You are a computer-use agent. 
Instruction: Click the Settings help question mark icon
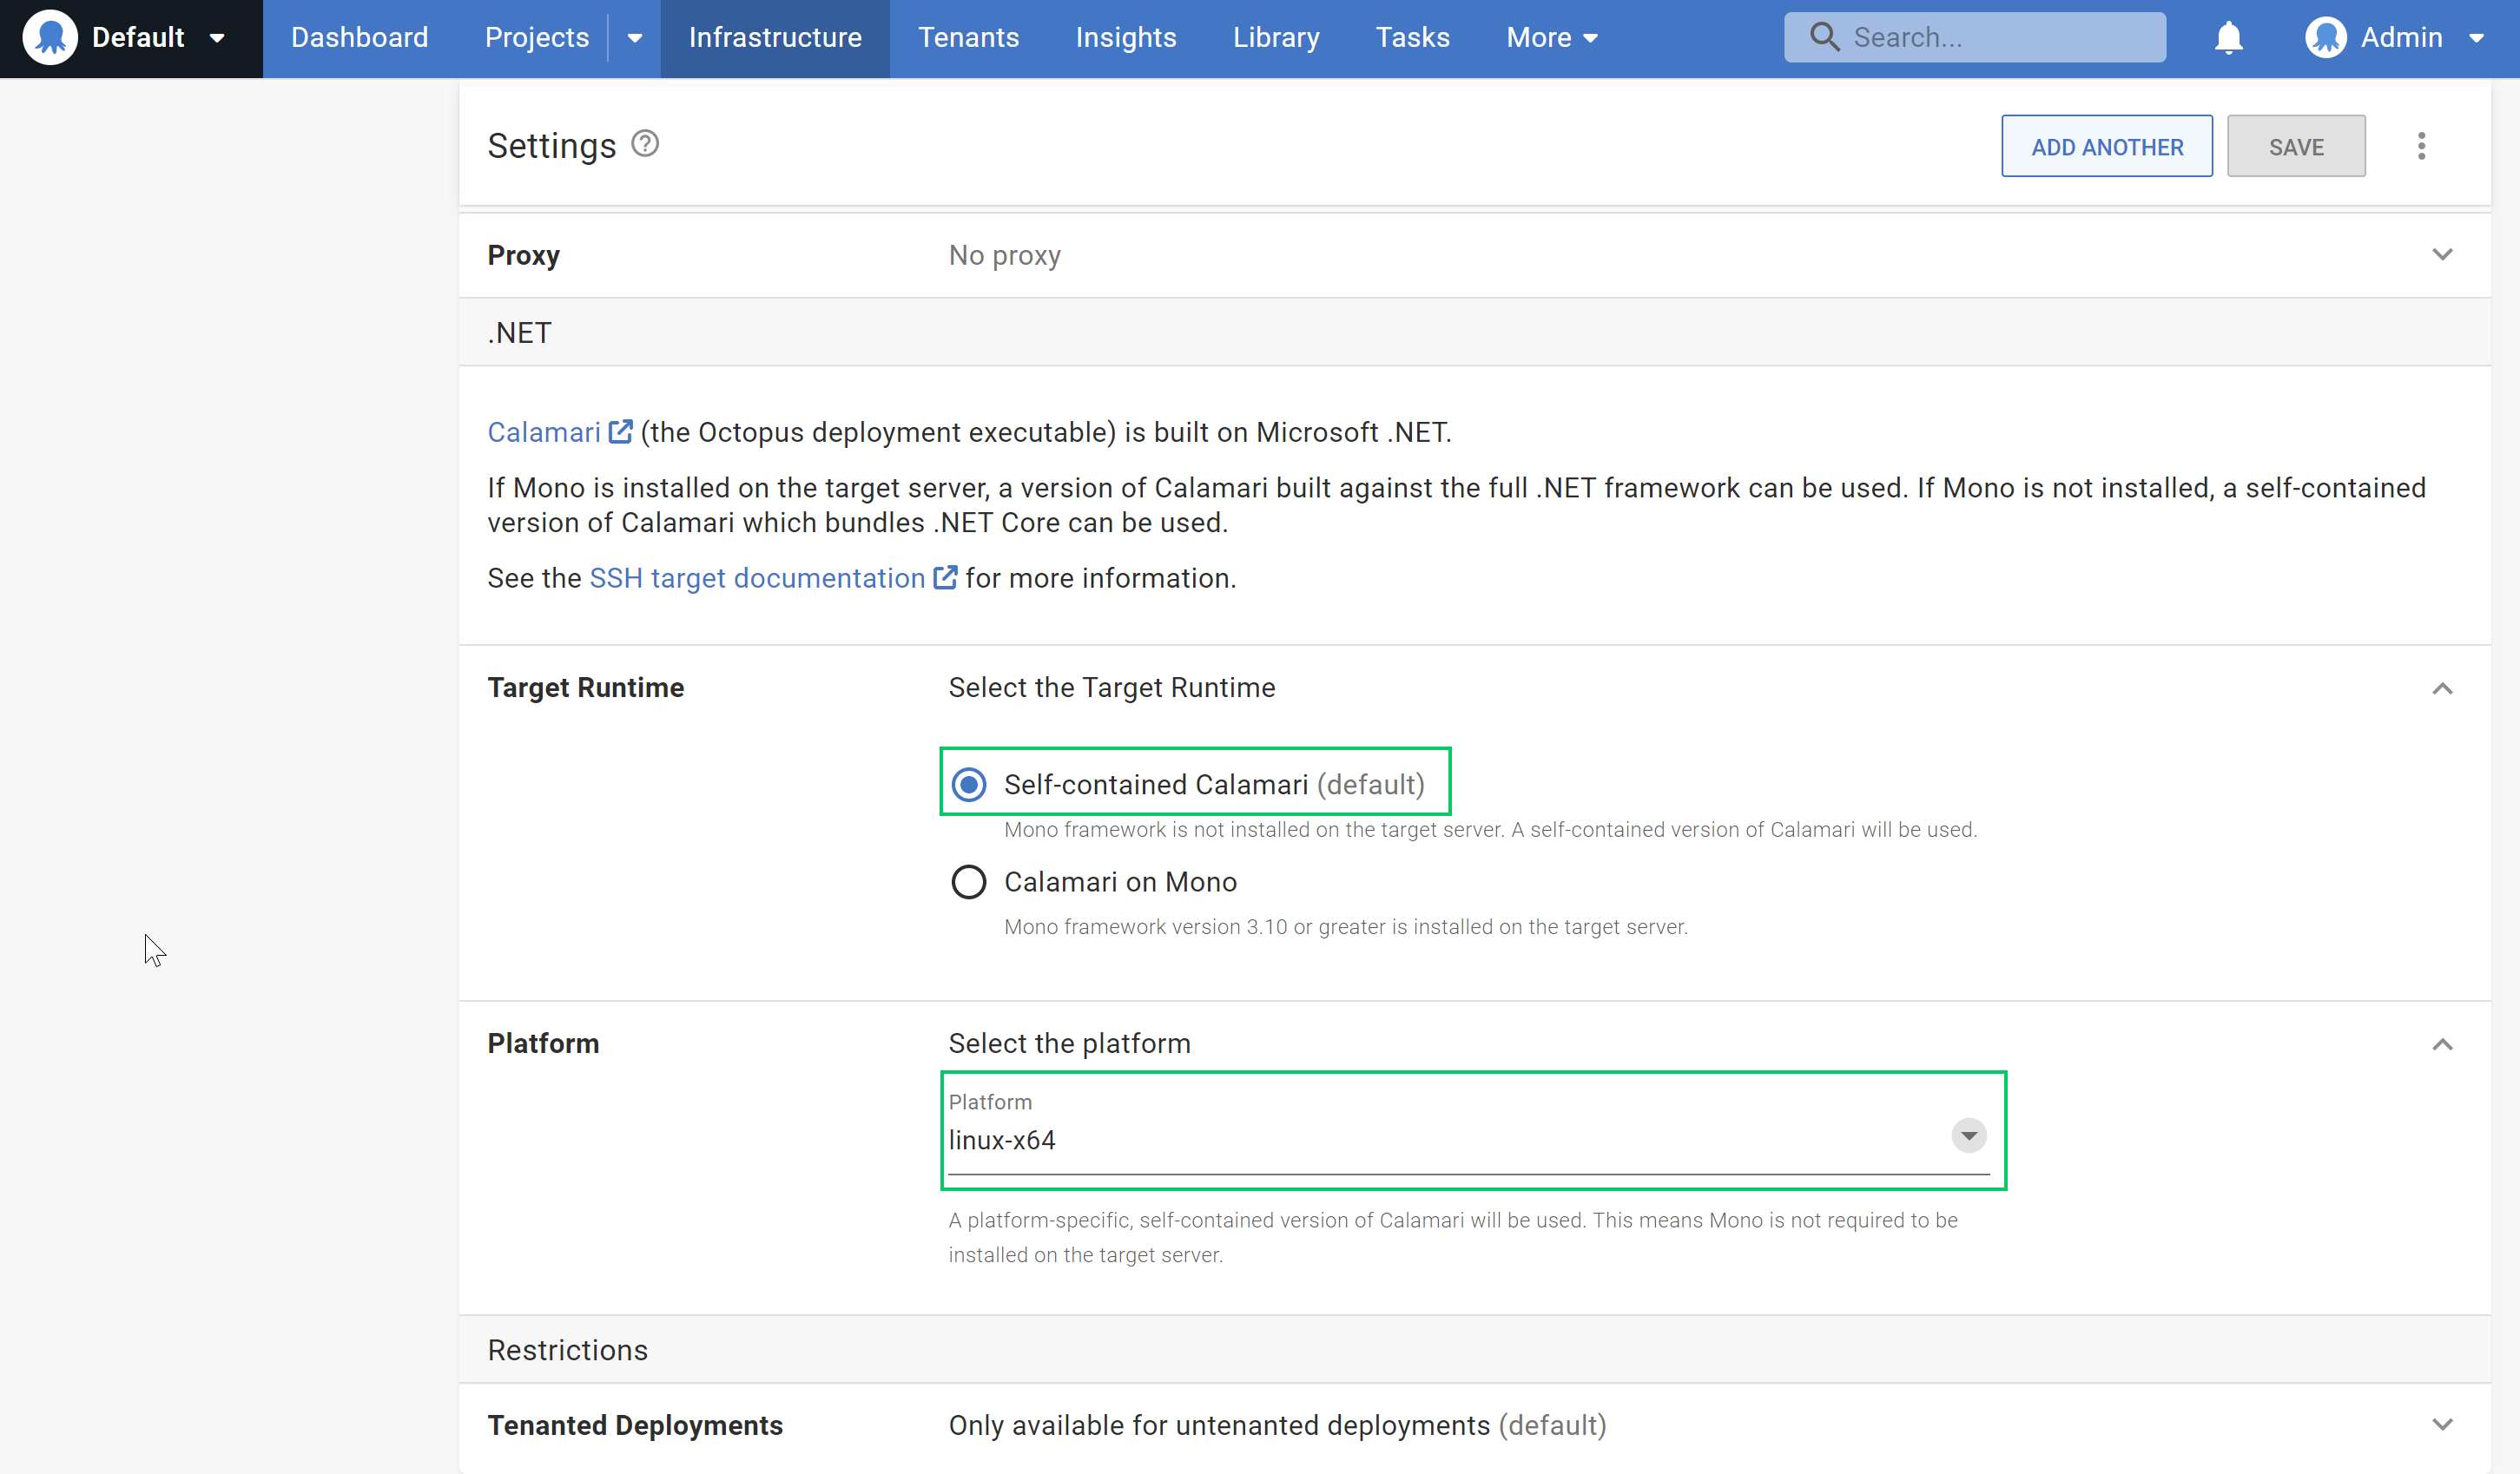644,143
